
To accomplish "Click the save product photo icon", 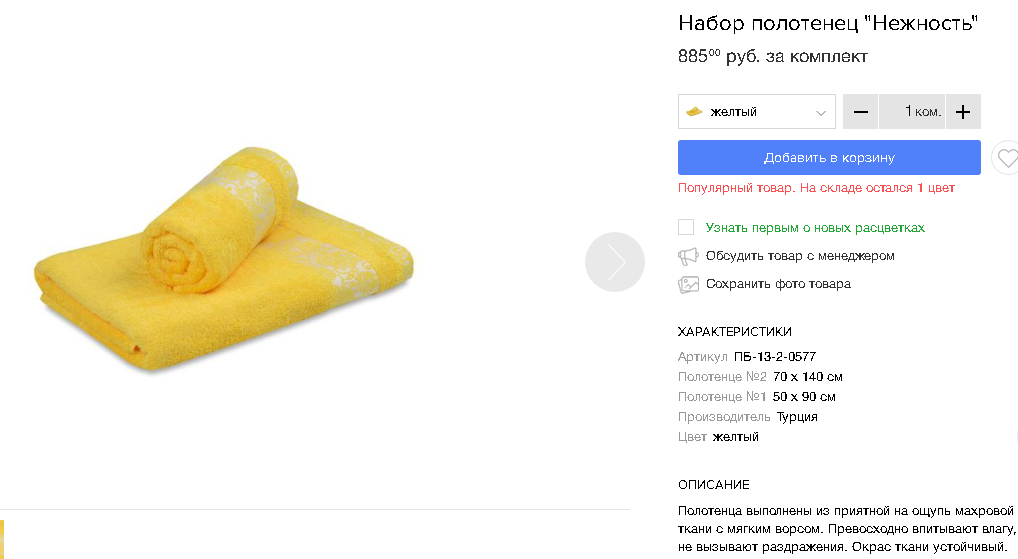I will pos(688,284).
